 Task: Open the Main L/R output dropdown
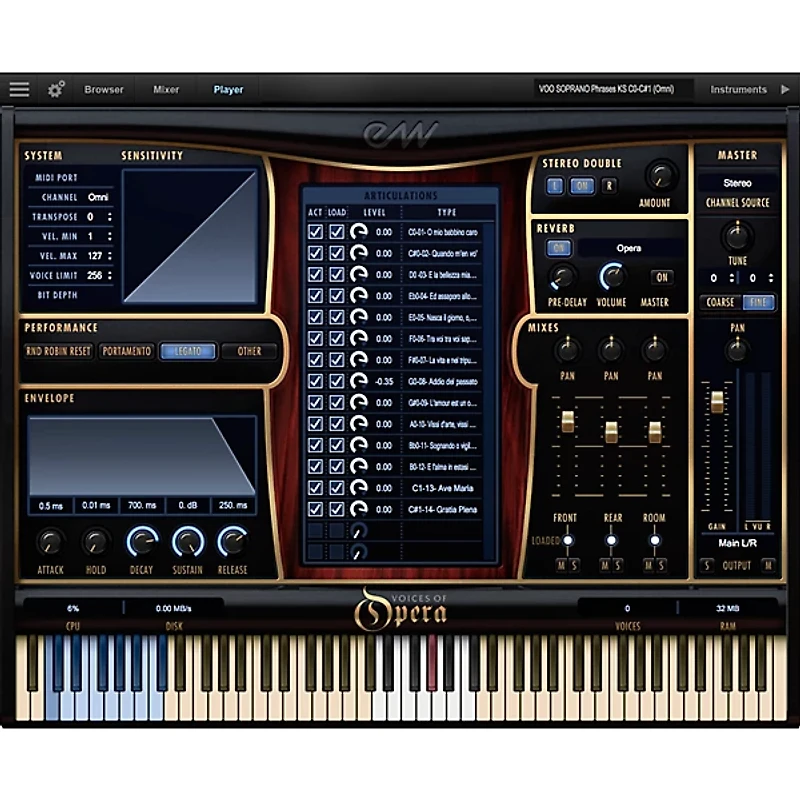pos(737,543)
